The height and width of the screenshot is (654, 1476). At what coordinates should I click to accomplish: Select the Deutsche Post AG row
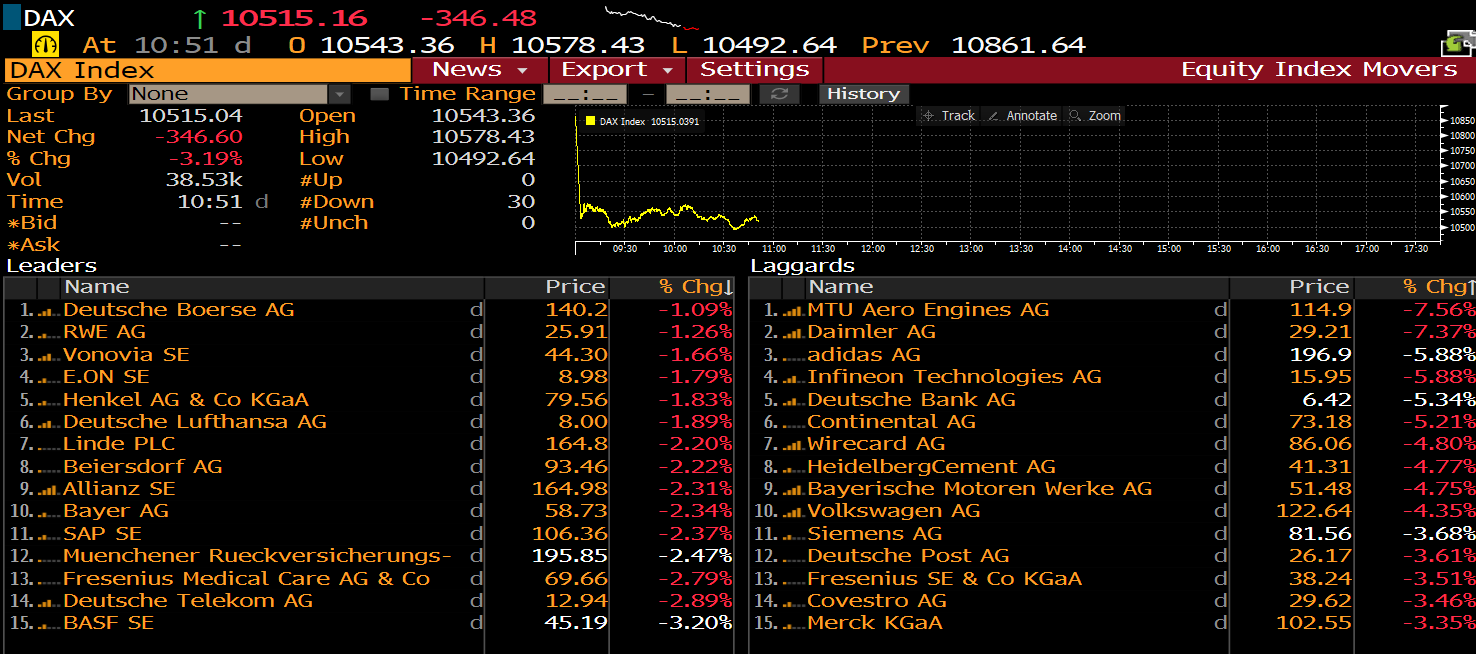[x=1113, y=556]
